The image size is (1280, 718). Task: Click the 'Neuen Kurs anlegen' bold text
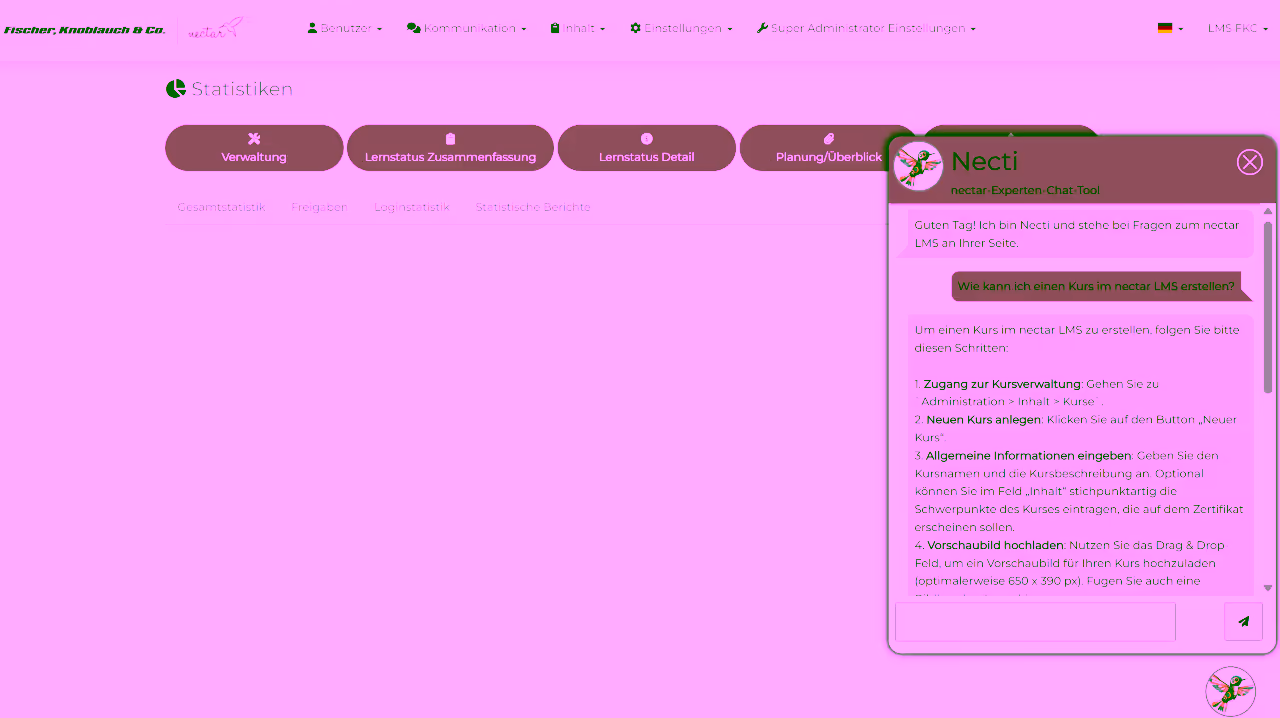[983, 419]
